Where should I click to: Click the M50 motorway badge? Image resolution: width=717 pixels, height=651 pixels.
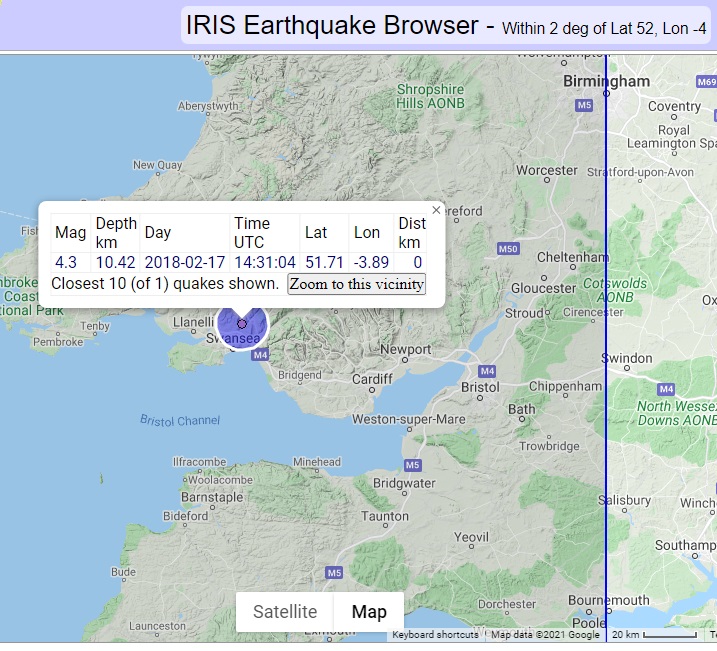tap(508, 249)
